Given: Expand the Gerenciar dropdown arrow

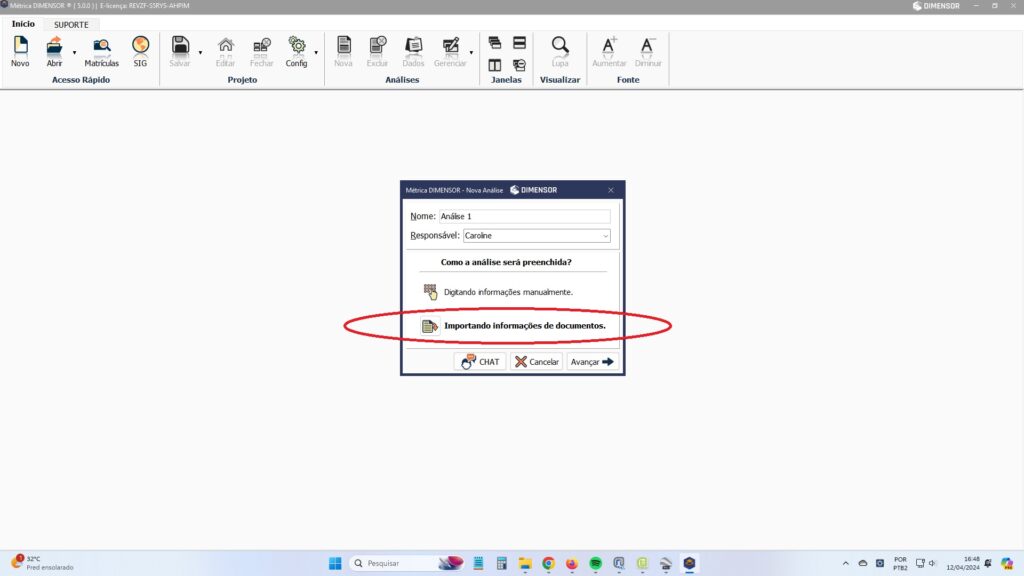Looking at the screenshot, I should click(472, 52).
